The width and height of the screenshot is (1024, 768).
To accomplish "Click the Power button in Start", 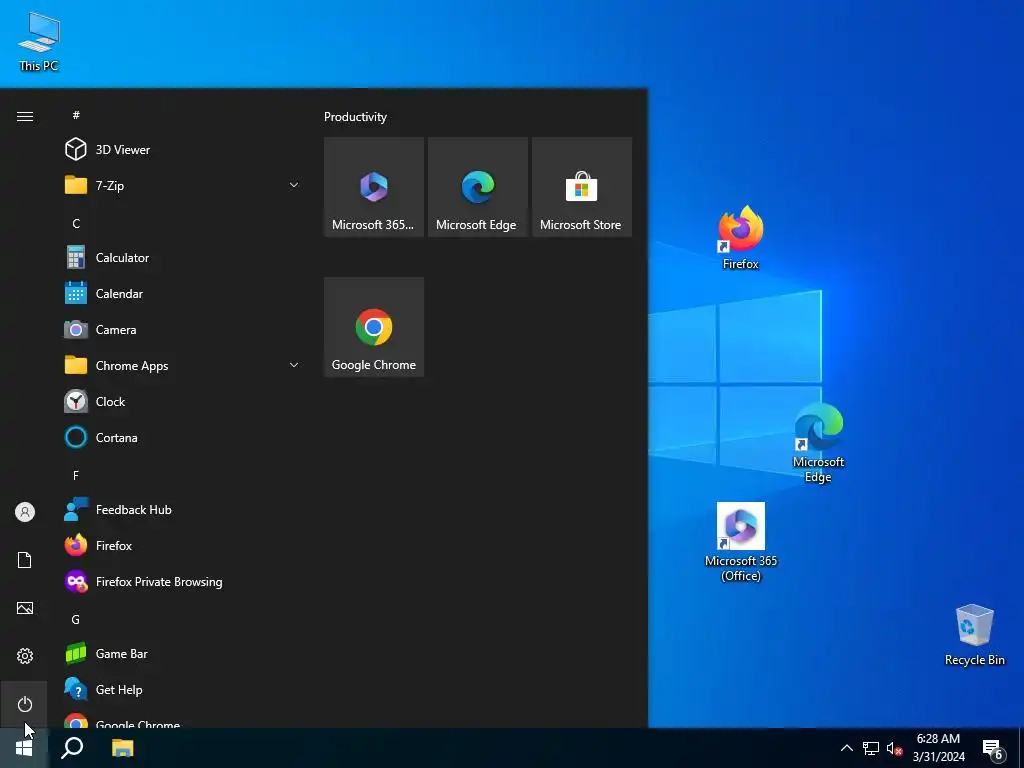I will 25,704.
